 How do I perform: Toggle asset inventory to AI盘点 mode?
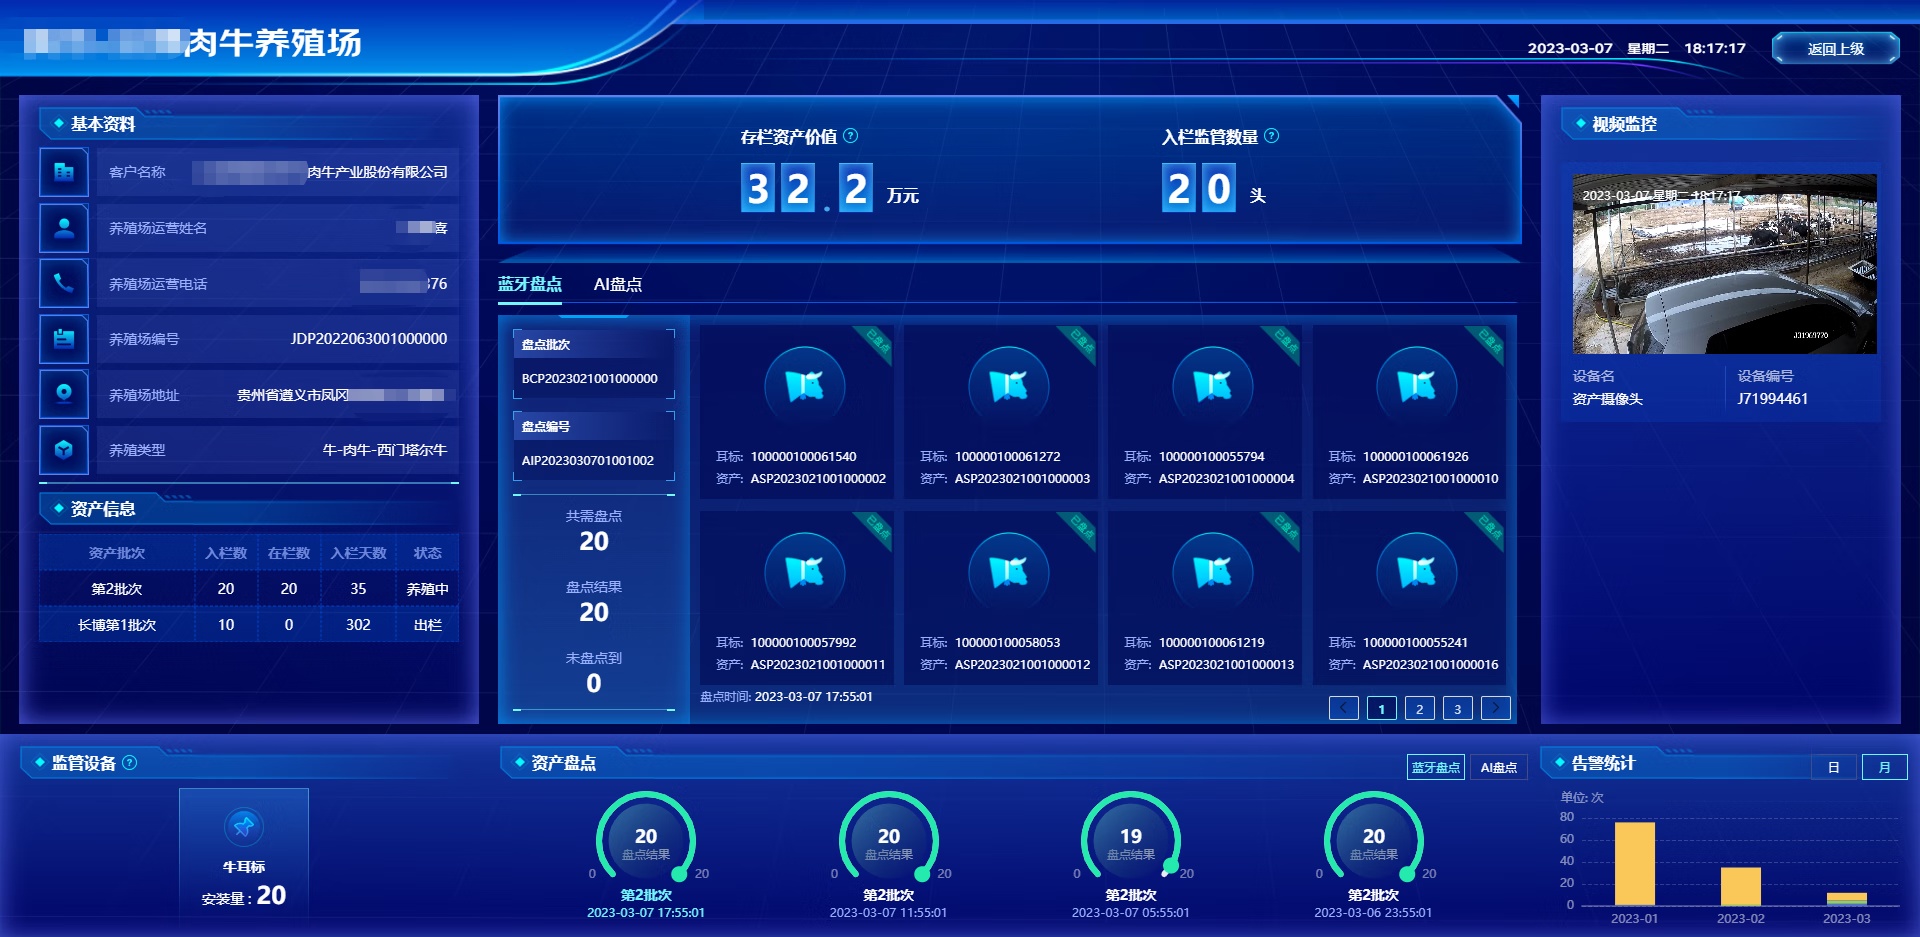[x=1498, y=767]
